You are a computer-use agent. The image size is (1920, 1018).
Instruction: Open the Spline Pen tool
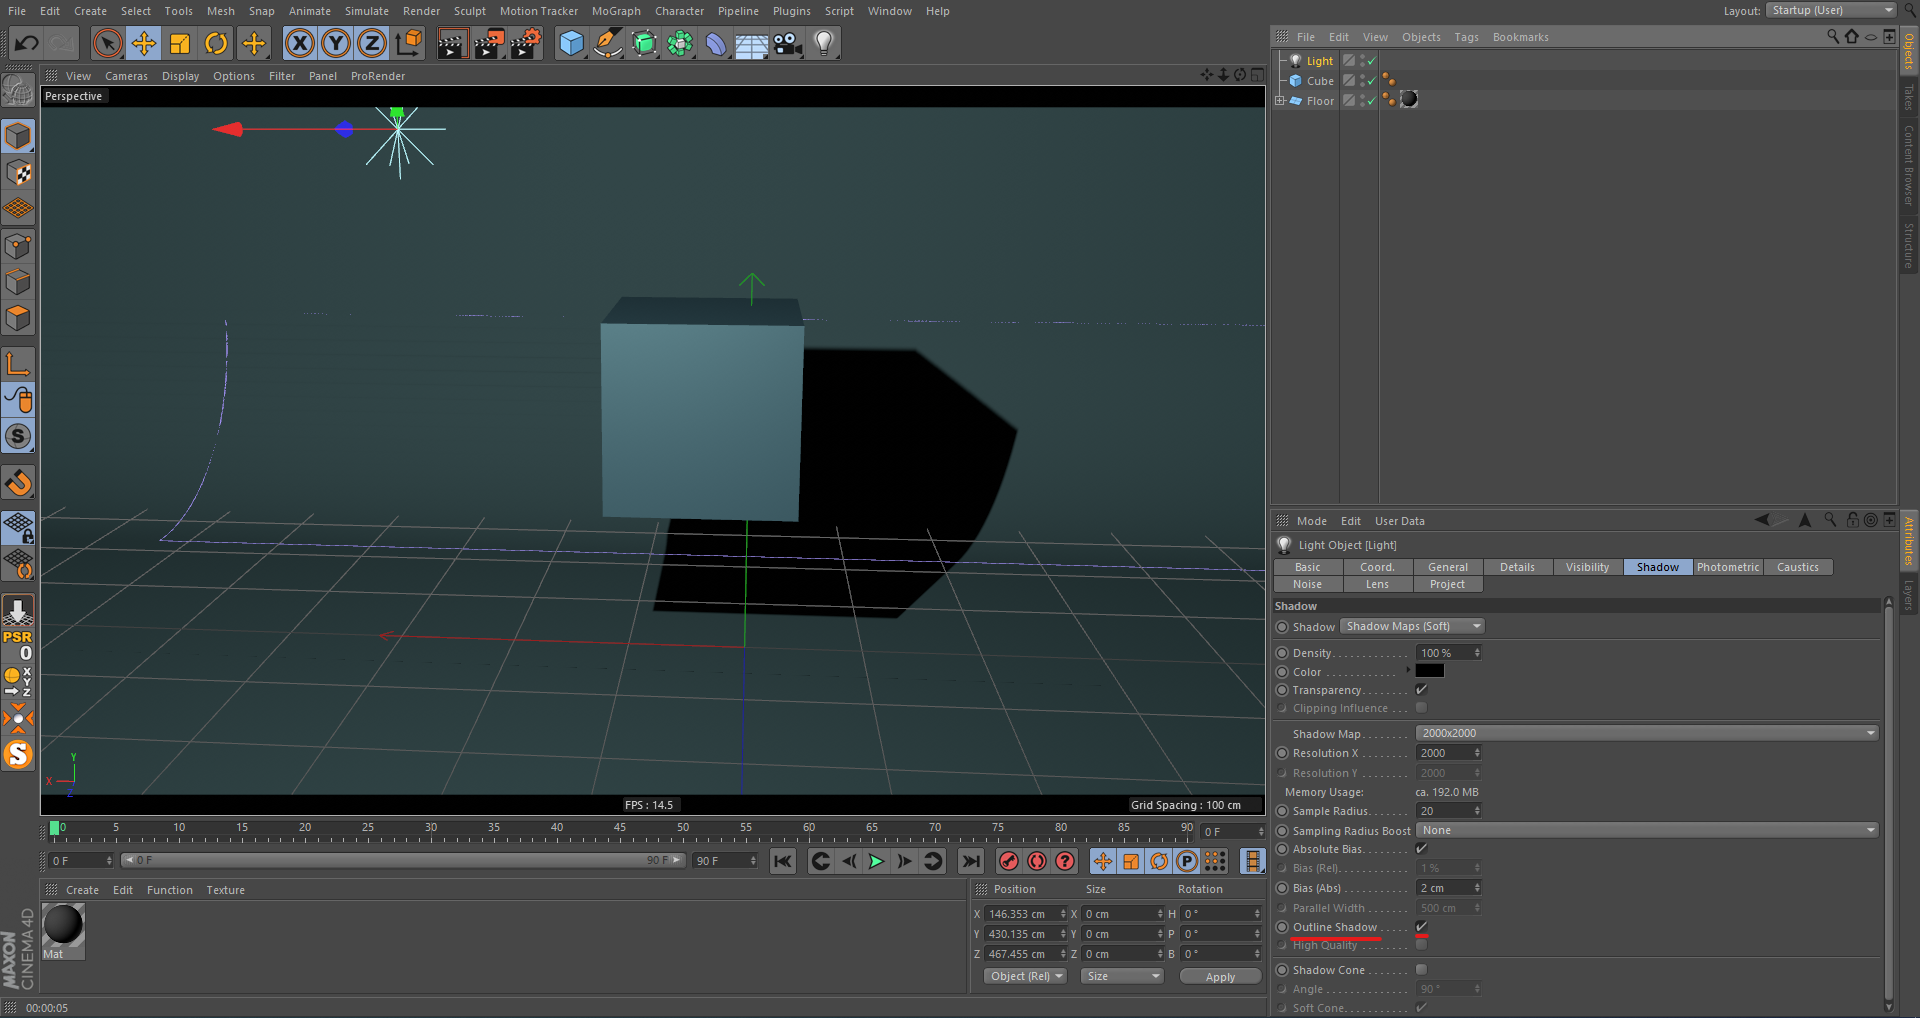pos(607,43)
